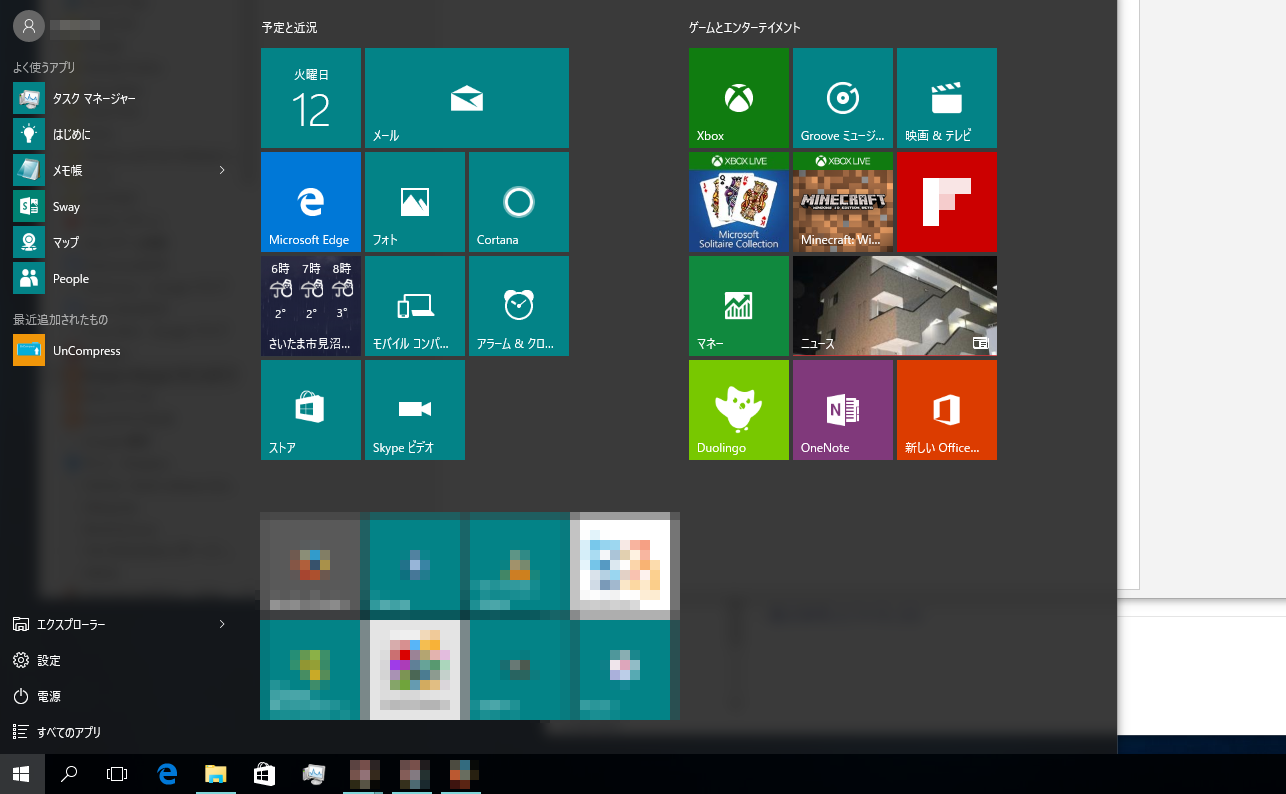Open the News (ニュース) tile
Viewport: 1286px width, 794px height.
(895, 306)
